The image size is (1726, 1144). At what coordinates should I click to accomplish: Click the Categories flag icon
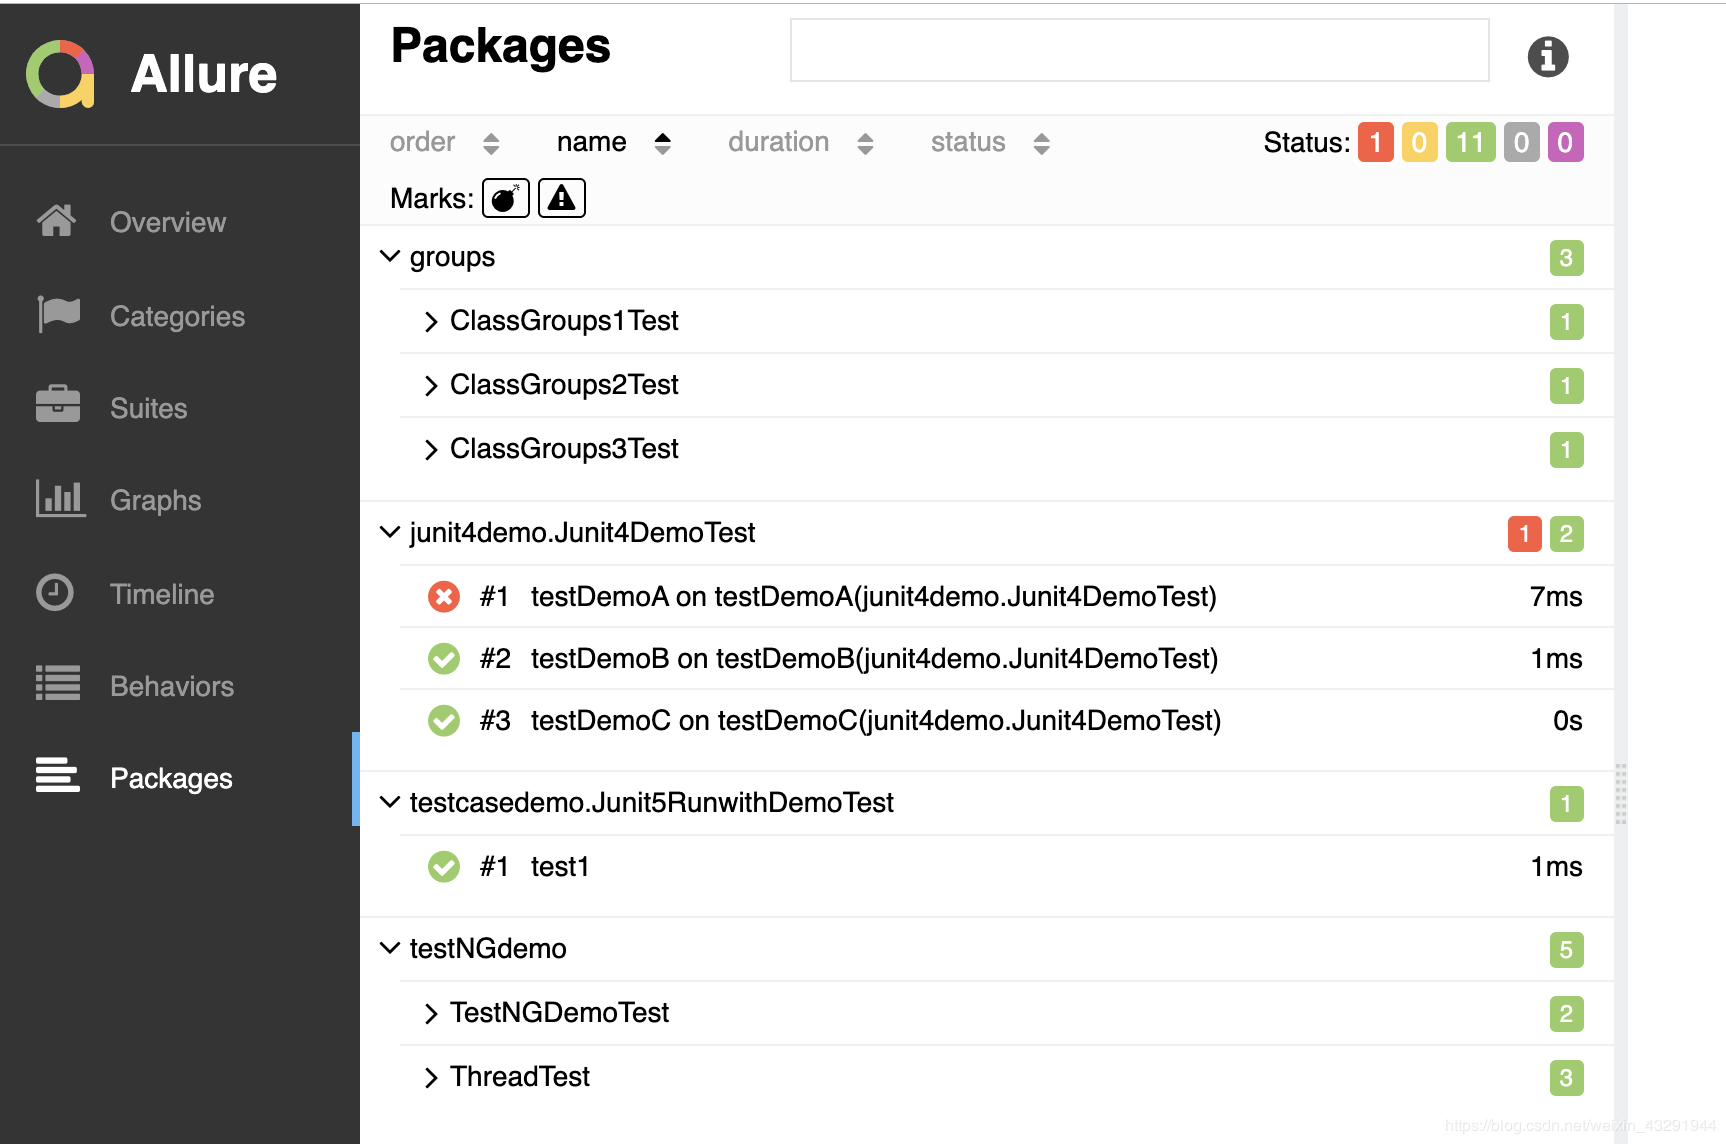pyautogui.click(x=58, y=315)
